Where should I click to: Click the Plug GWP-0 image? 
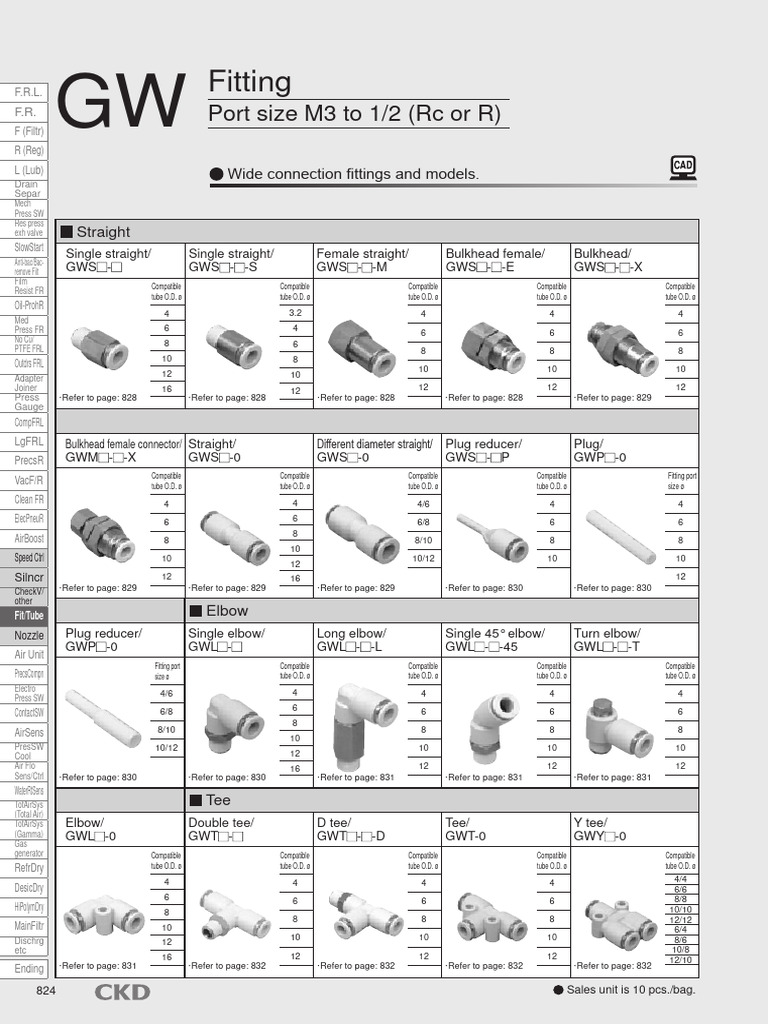(x=620, y=537)
